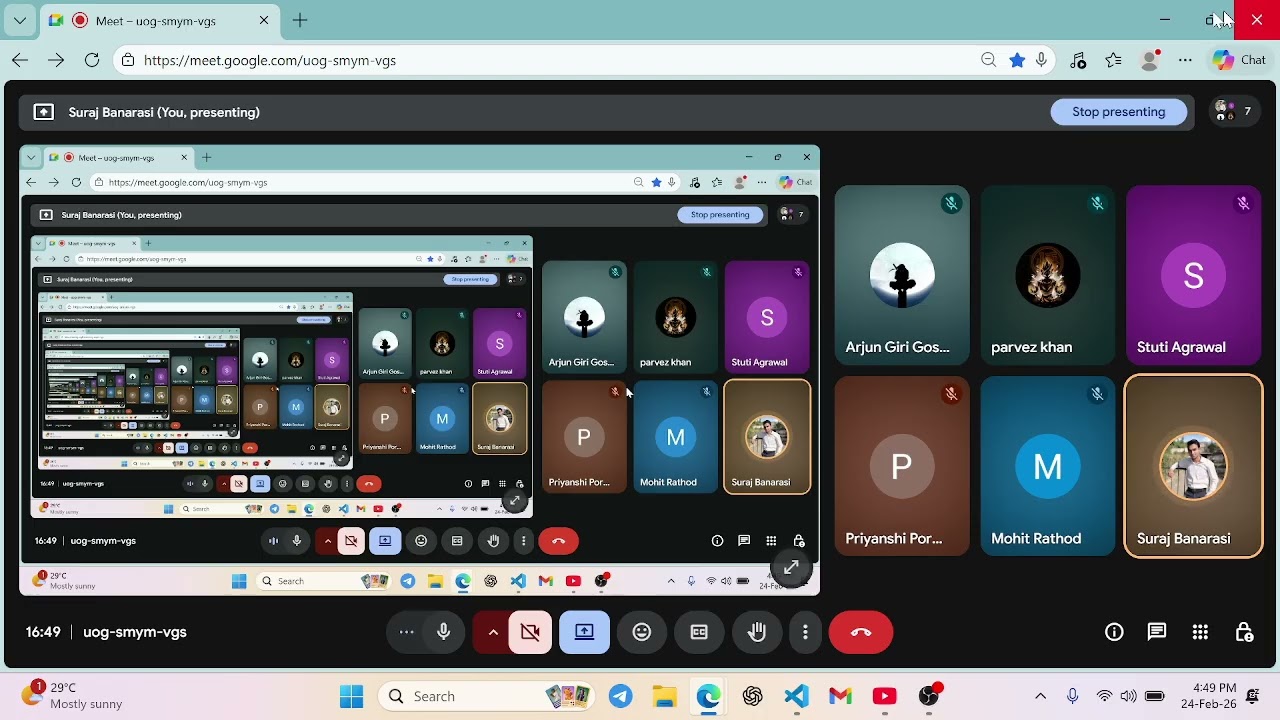Select Stuti Agrawal participant tile on the right
The height and width of the screenshot is (720, 1280).
1193,275
